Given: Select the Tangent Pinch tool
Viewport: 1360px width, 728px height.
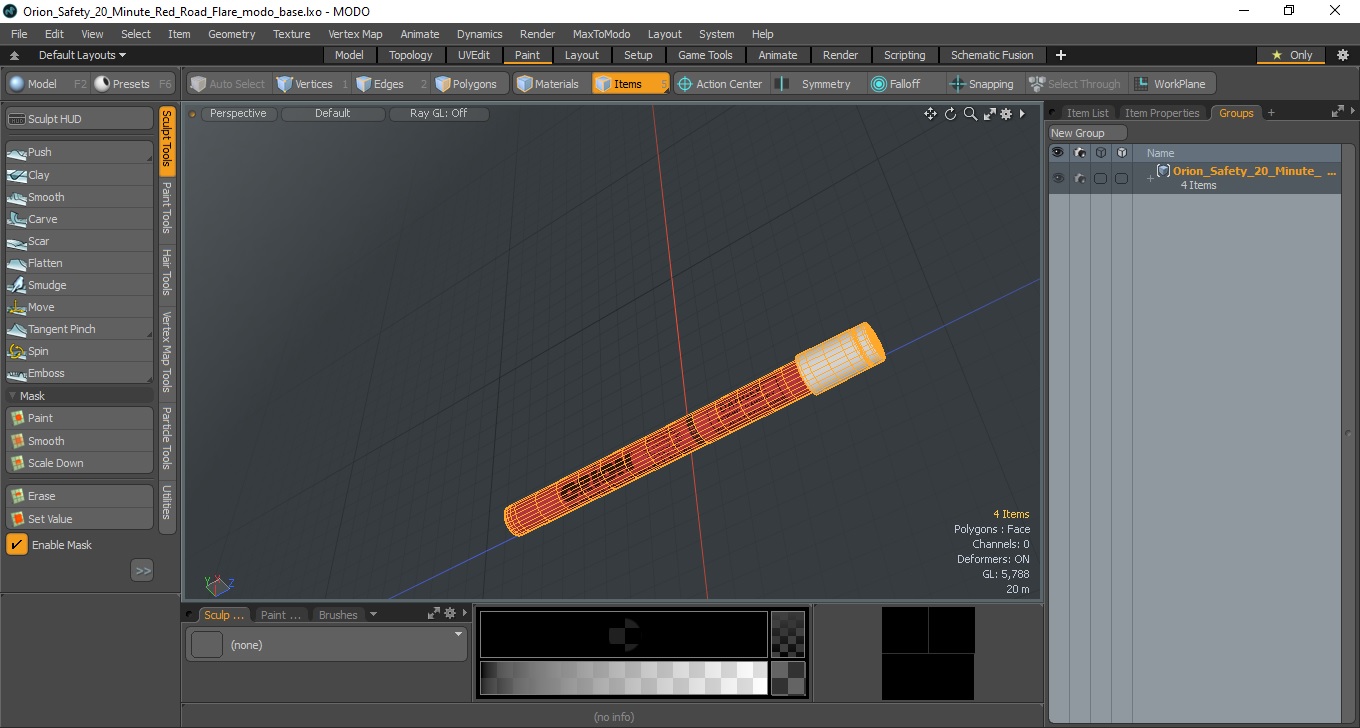Looking at the screenshot, I should [79, 329].
